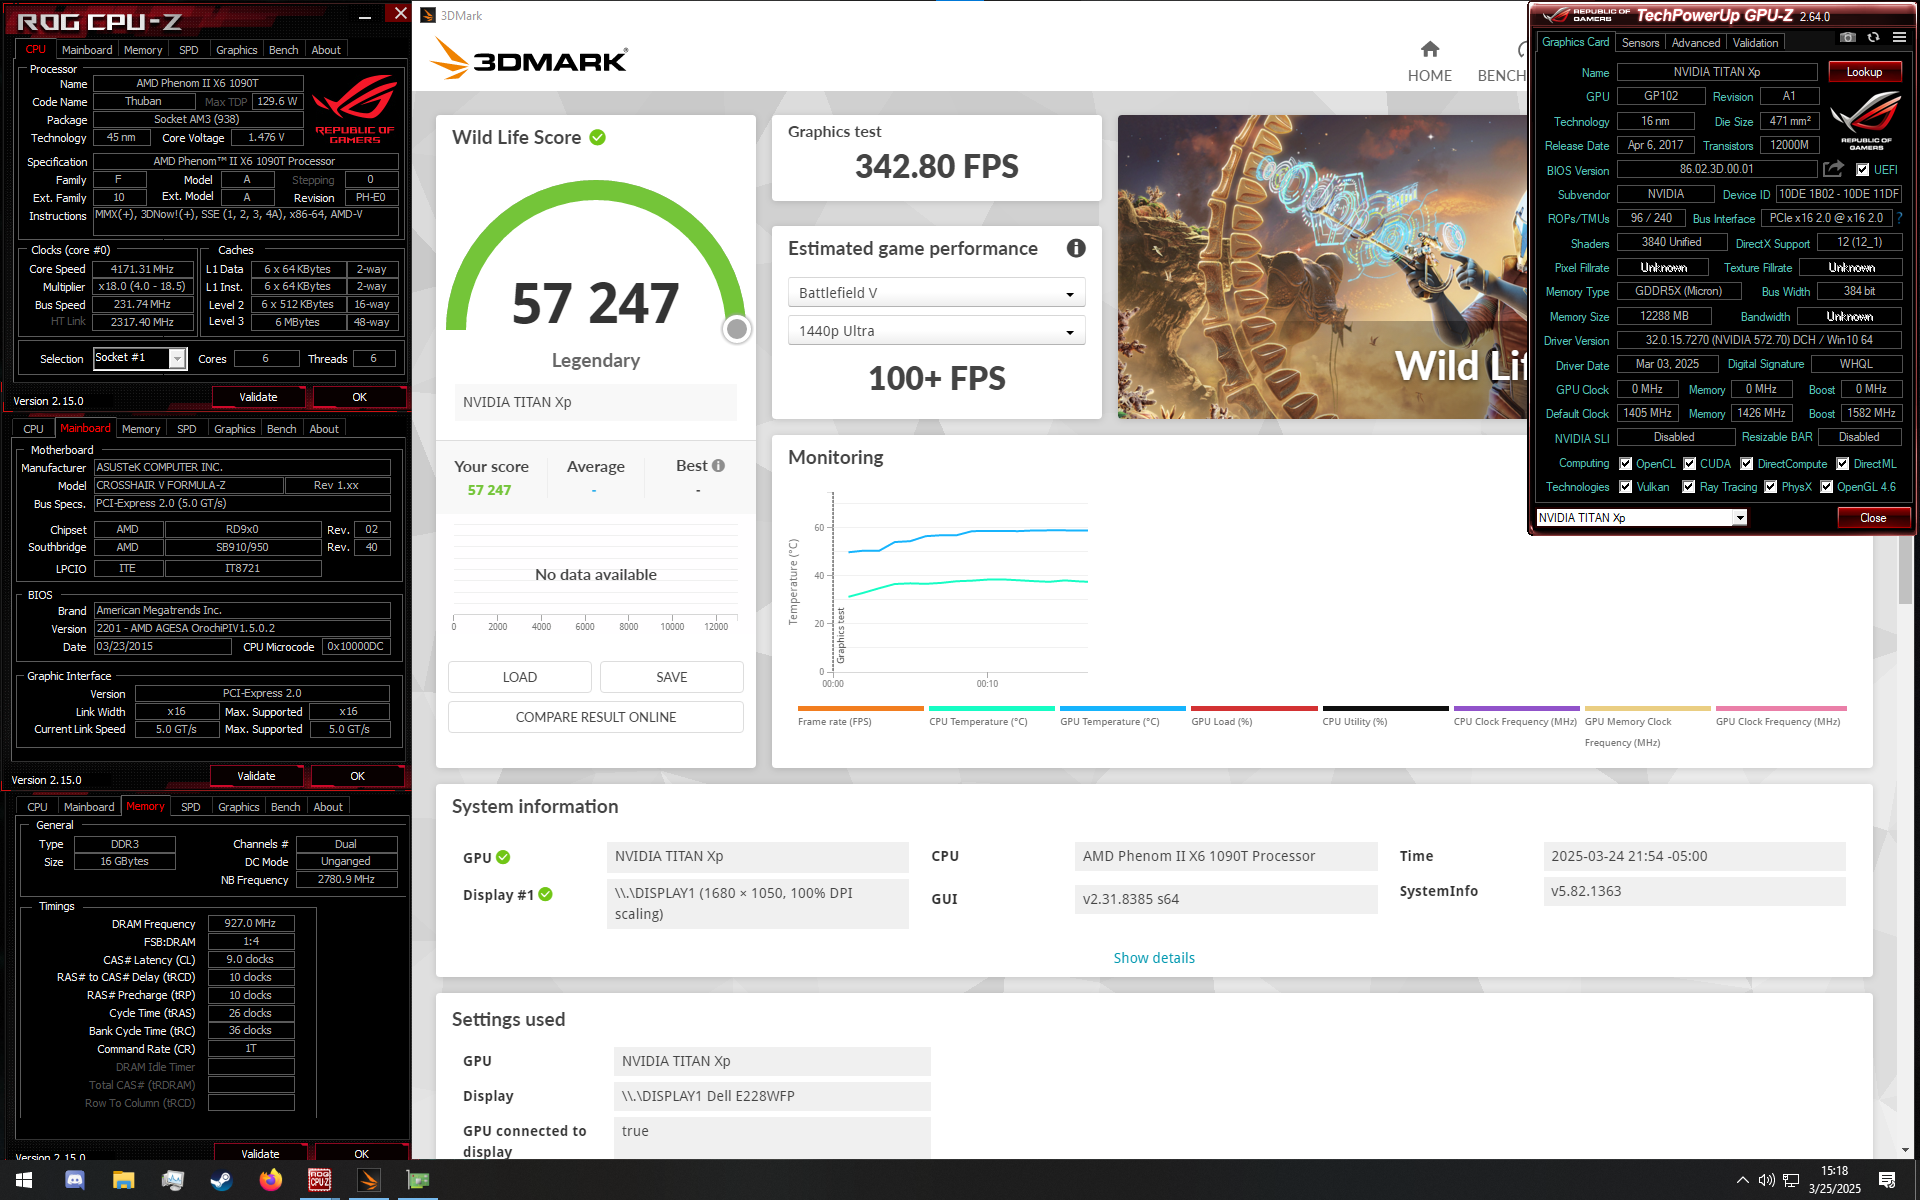Open Graphics tab in bottom CPU-Z window
Screen dimensions: 1920x1200
(x=239, y=807)
